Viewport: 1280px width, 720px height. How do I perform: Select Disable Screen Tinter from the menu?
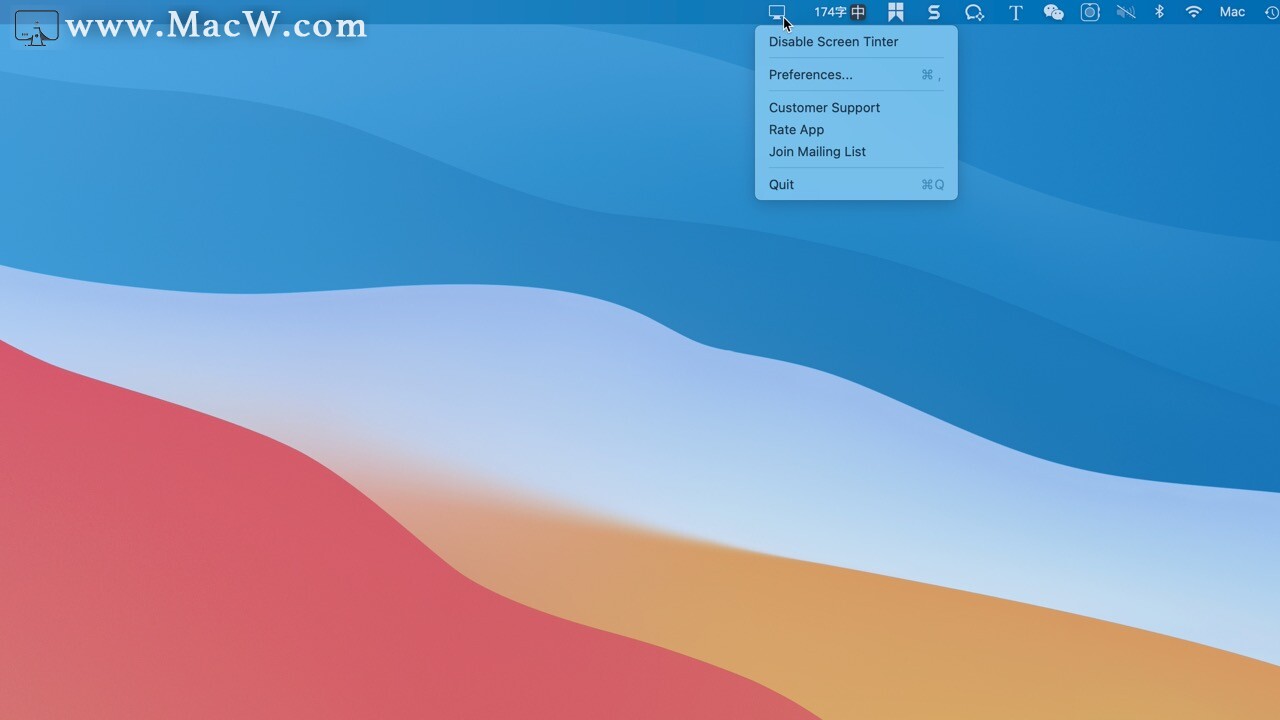[833, 41]
